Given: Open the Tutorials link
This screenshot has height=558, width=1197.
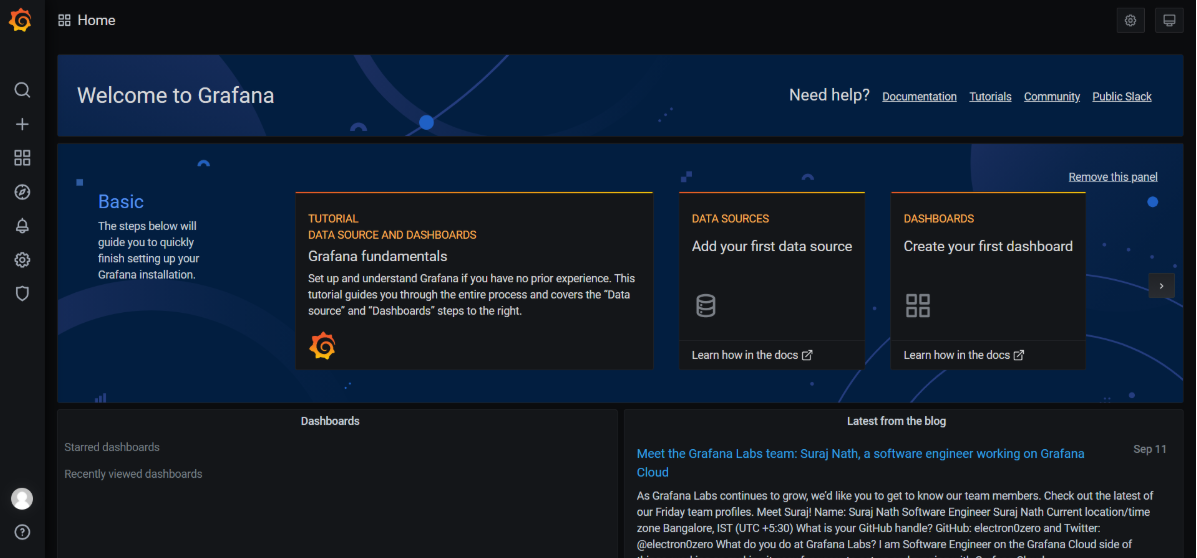Looking at the screenshot, I should coord(990,96).
